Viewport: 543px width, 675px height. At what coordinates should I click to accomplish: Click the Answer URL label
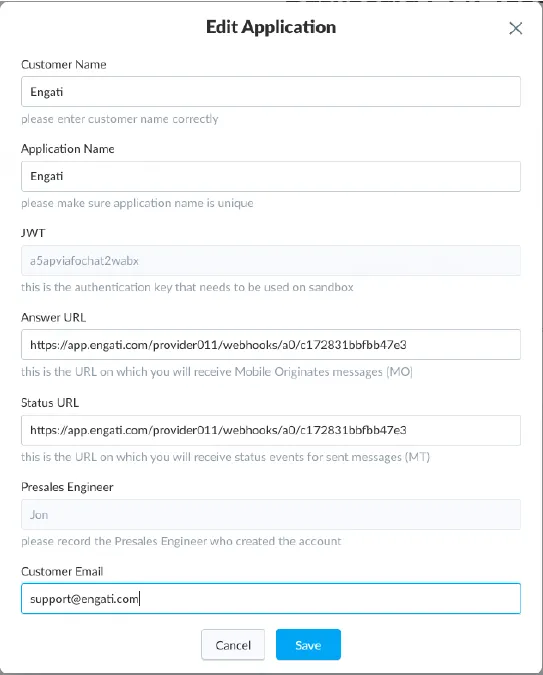coord(53,317)
